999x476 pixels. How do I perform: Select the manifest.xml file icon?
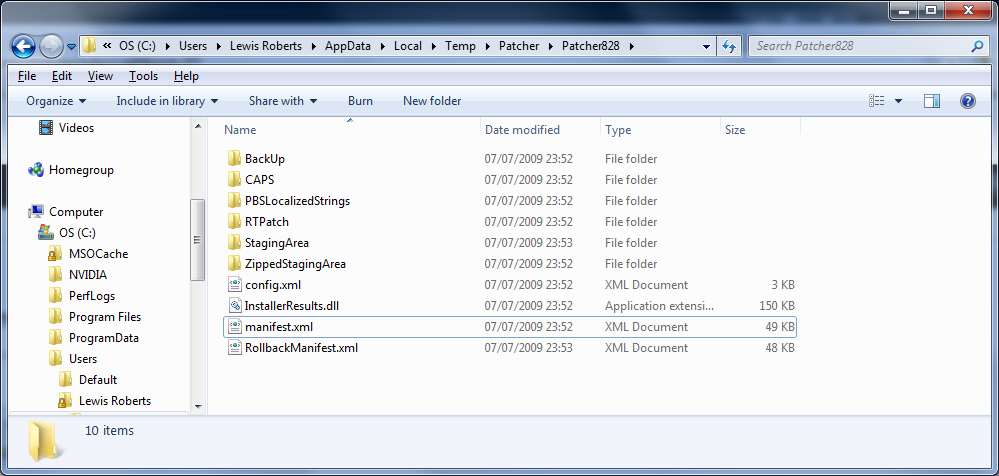(234, 326)
